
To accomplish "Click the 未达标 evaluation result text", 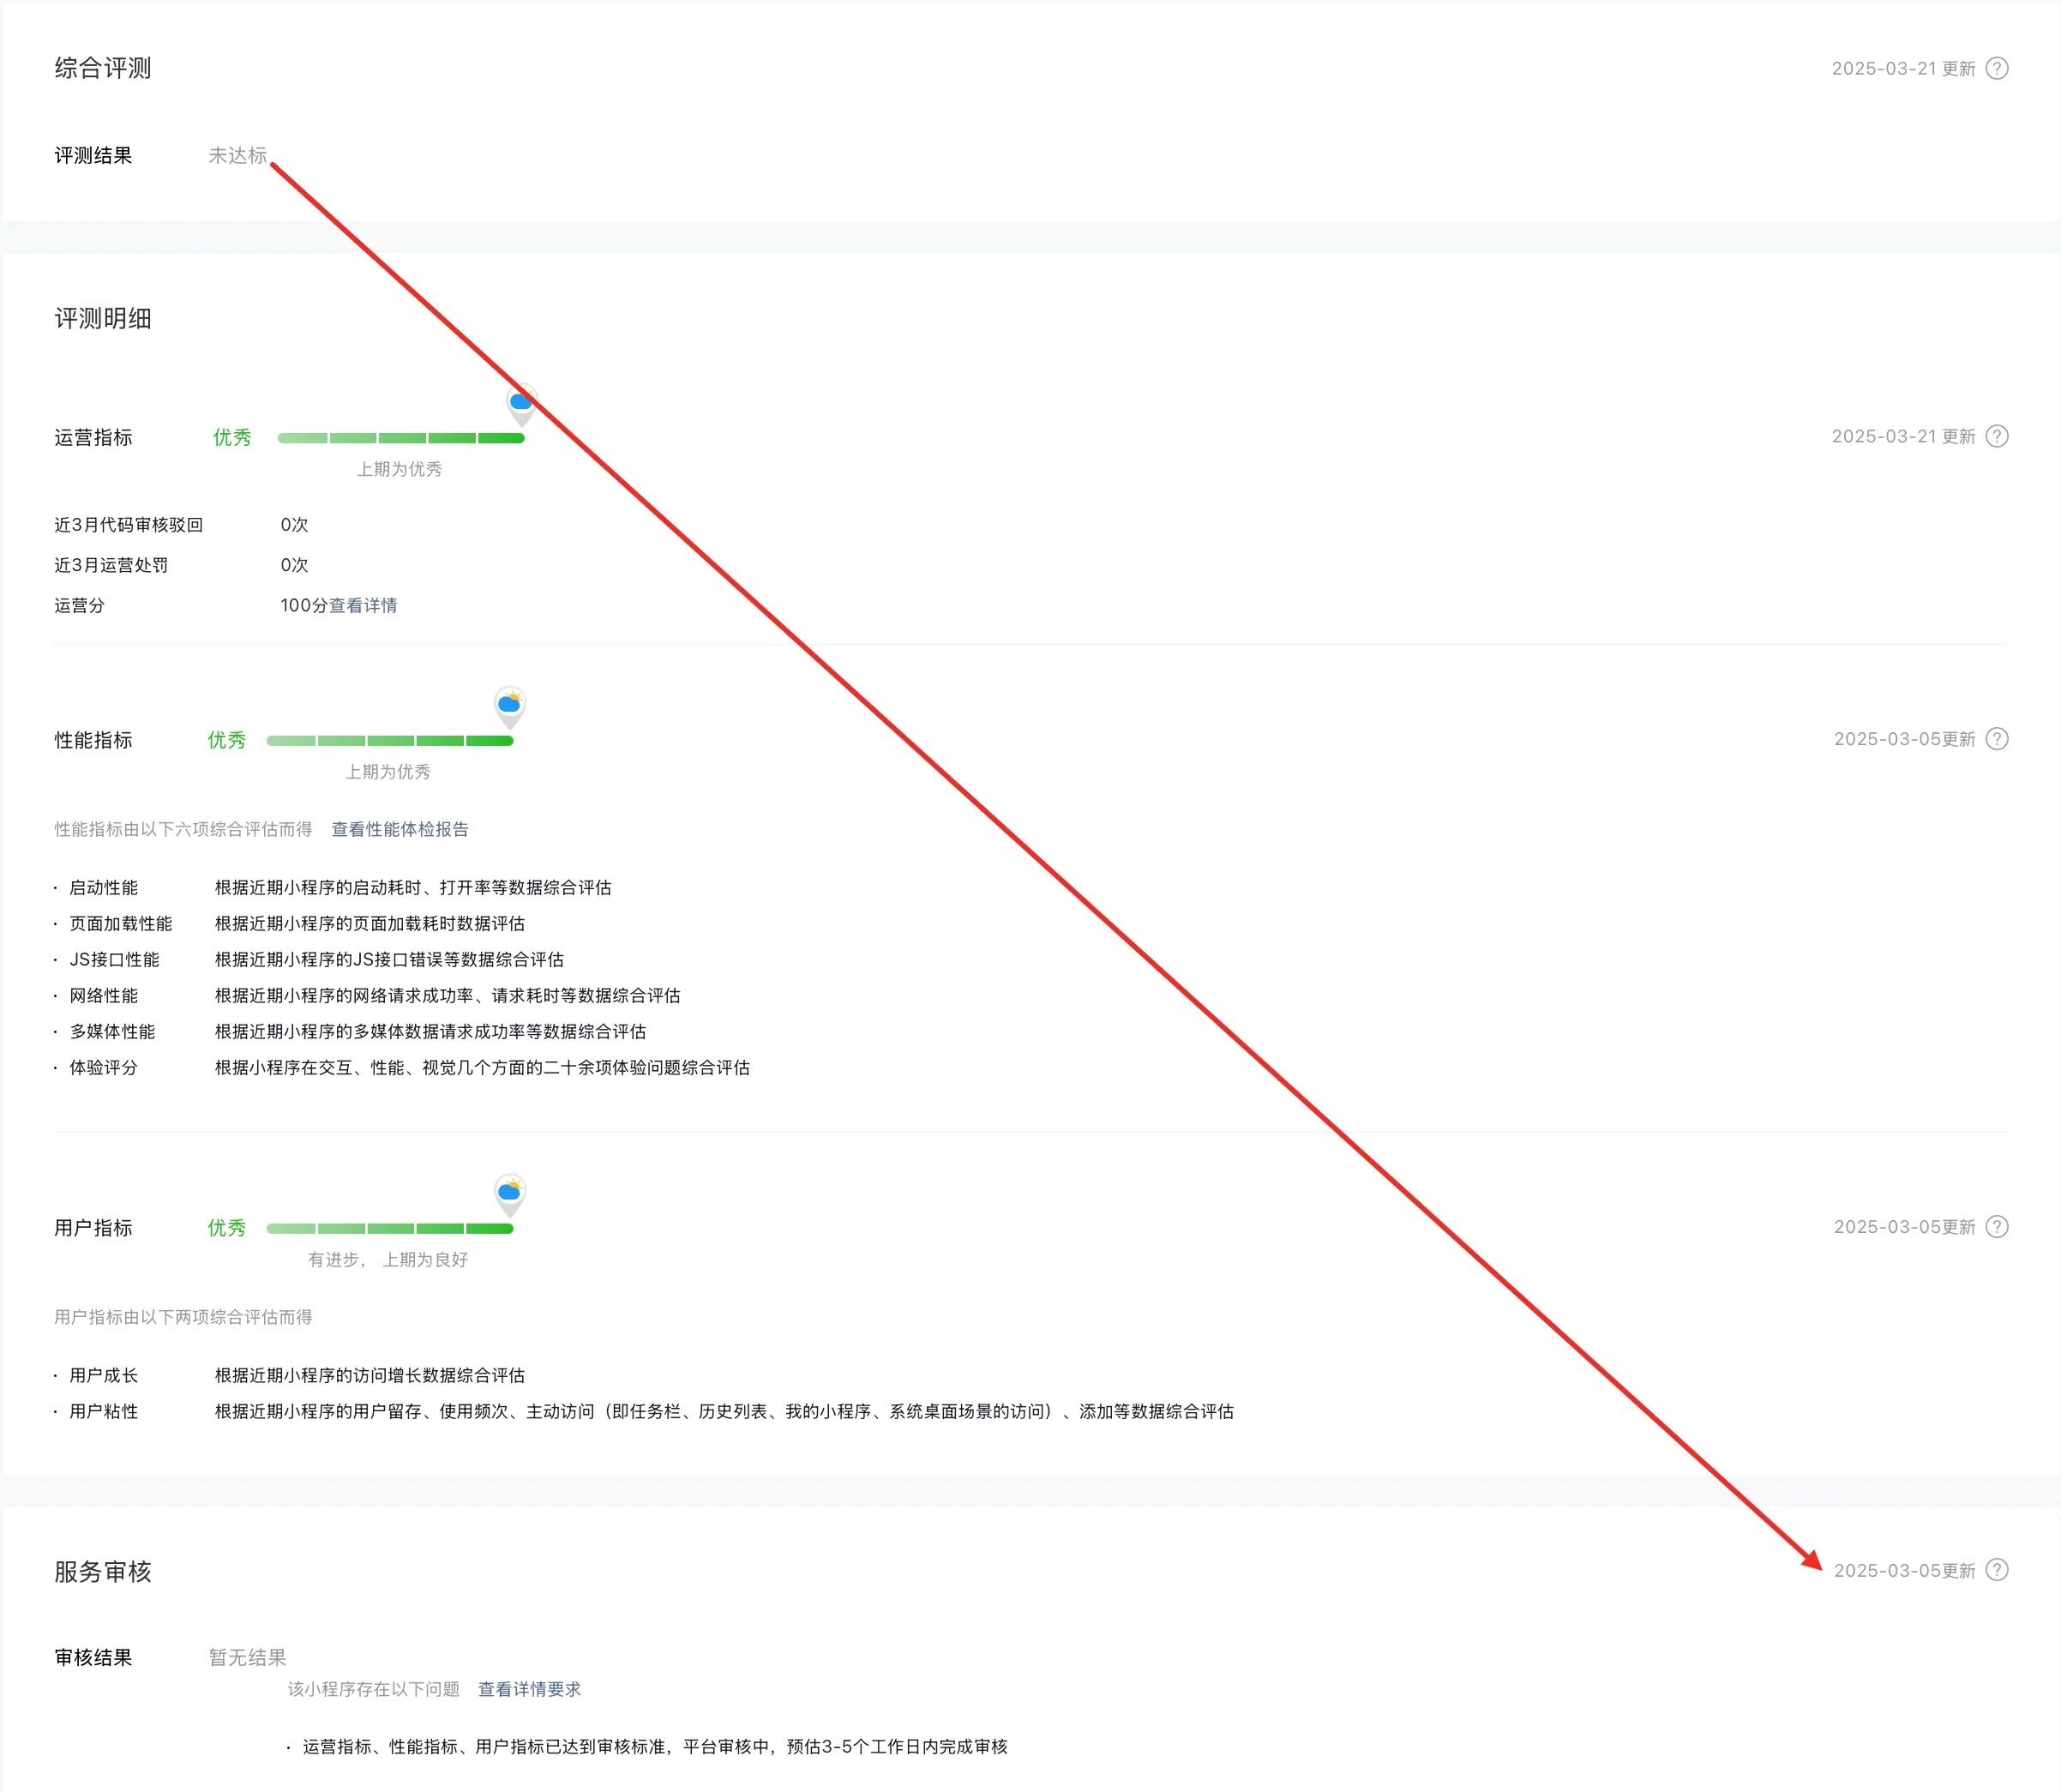I will 237,155.
